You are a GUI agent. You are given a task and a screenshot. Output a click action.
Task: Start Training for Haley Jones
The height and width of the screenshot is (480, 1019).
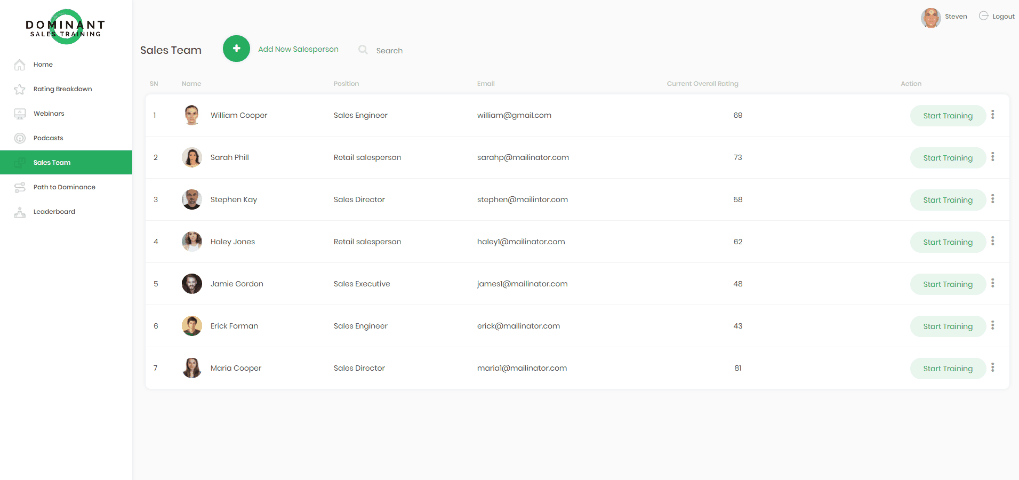coord(948,242)
